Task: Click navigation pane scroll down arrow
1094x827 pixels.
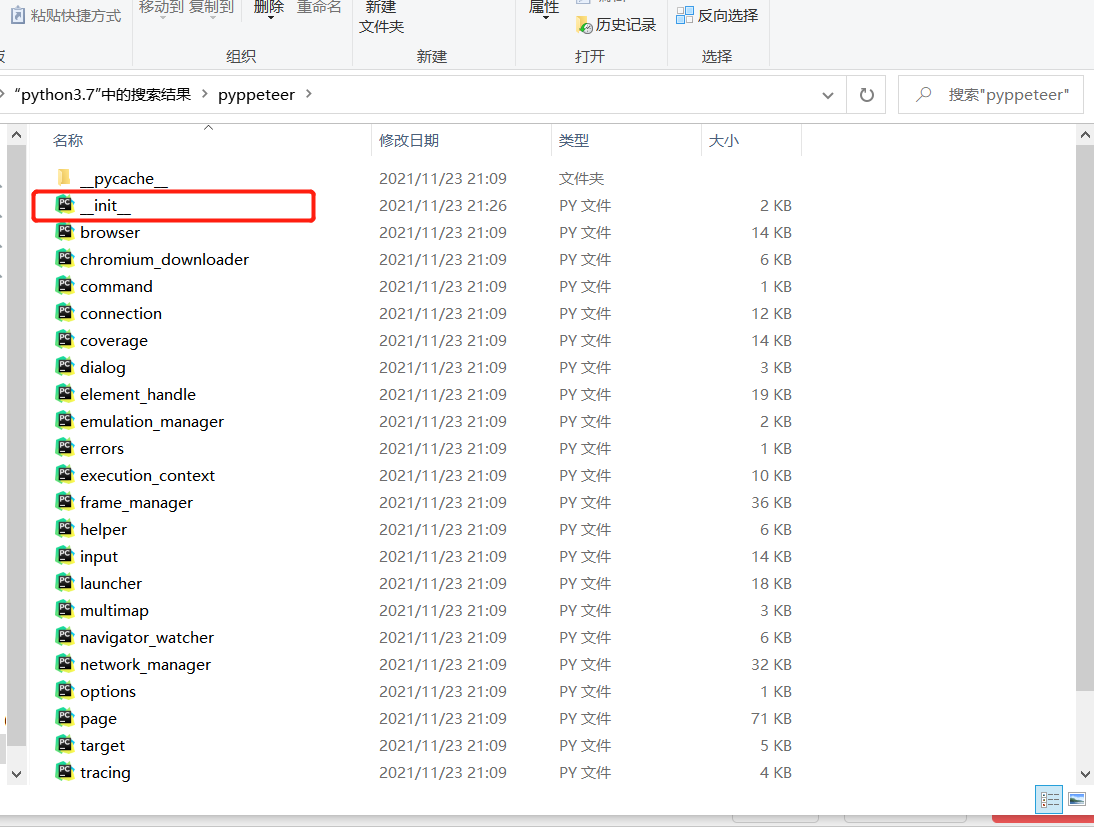Action: (x=17, y=773)
